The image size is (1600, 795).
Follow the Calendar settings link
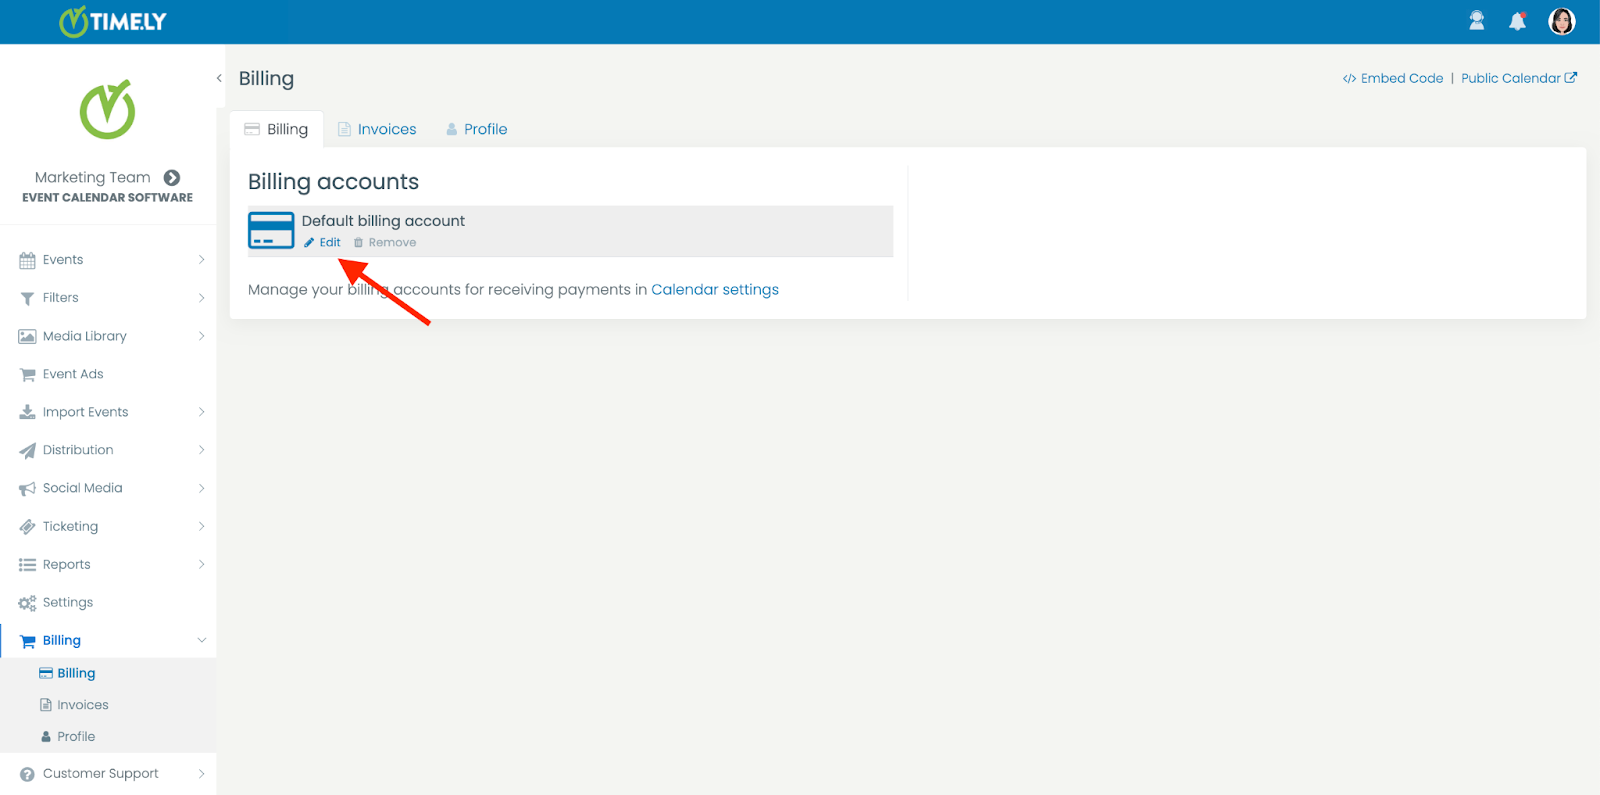point(715,289)
